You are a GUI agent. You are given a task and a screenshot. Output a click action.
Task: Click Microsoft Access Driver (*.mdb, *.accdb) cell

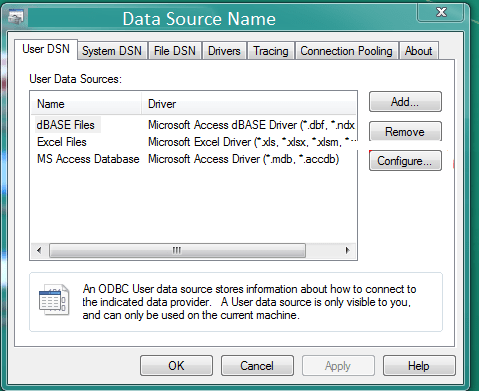pos(244,159)
